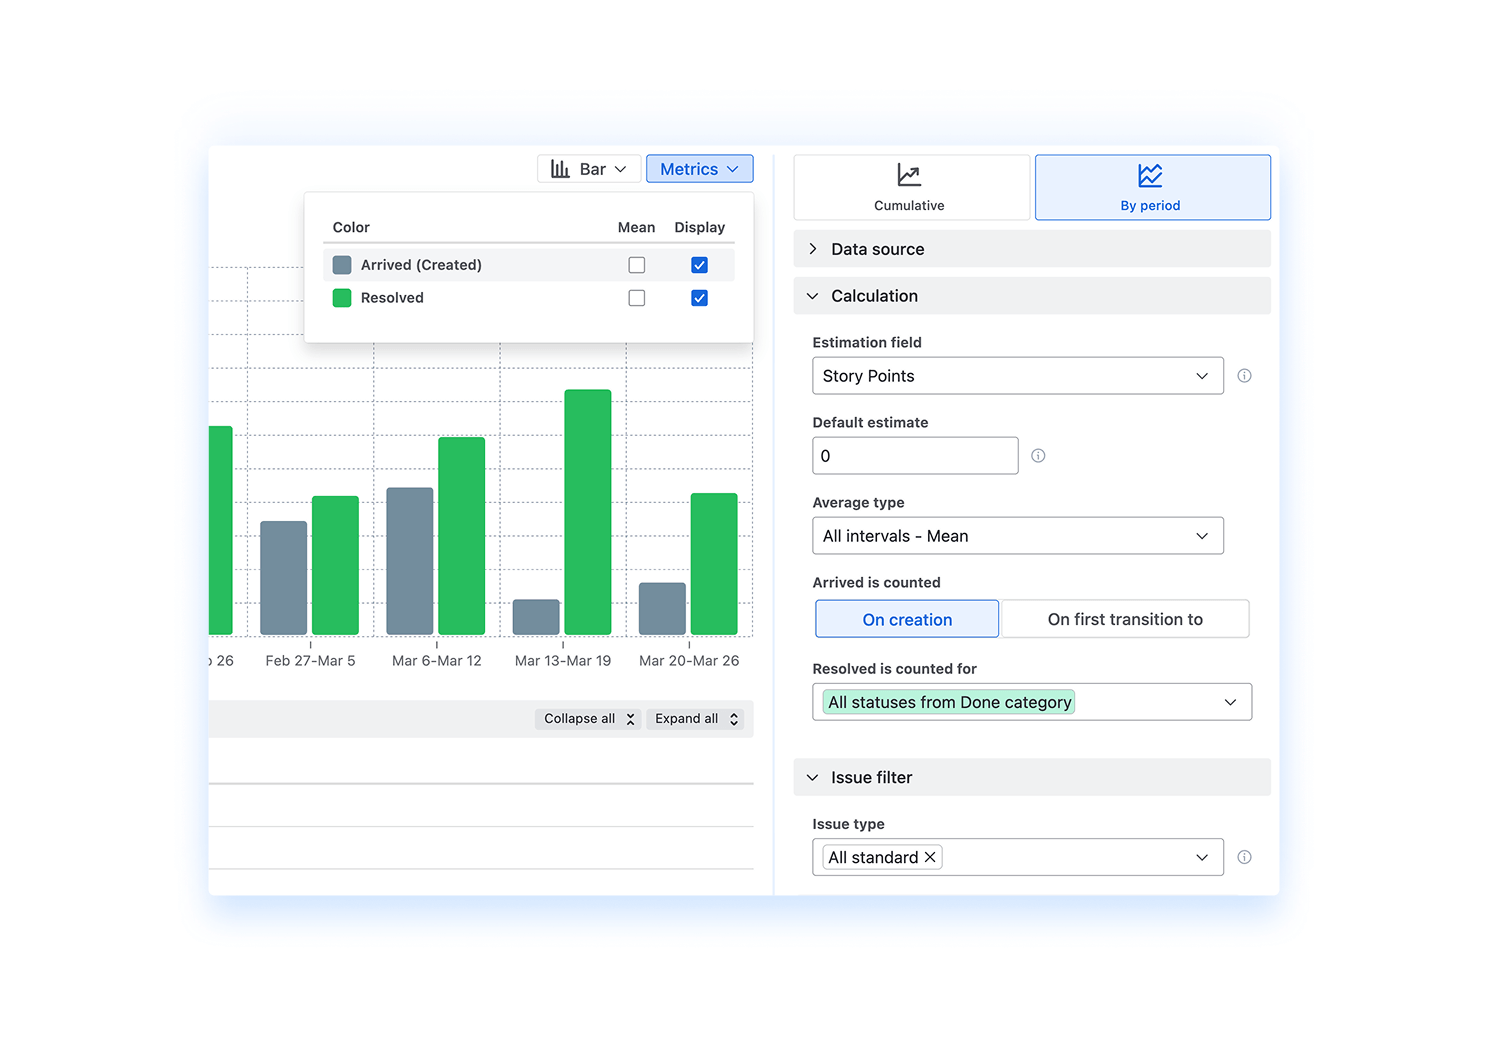Click the Display column header
Viewport: 1488px width, 1041px height.
click(x=699, y=228)
